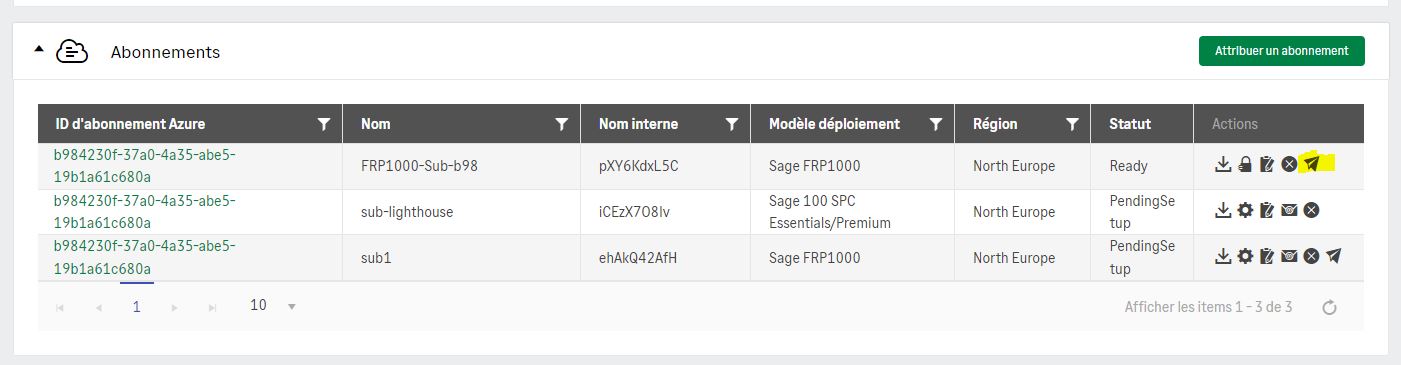Click the envelope icon for sub-lighthouse
The width and height of the screenshot is (1401, 365).
coord(1289,210)
